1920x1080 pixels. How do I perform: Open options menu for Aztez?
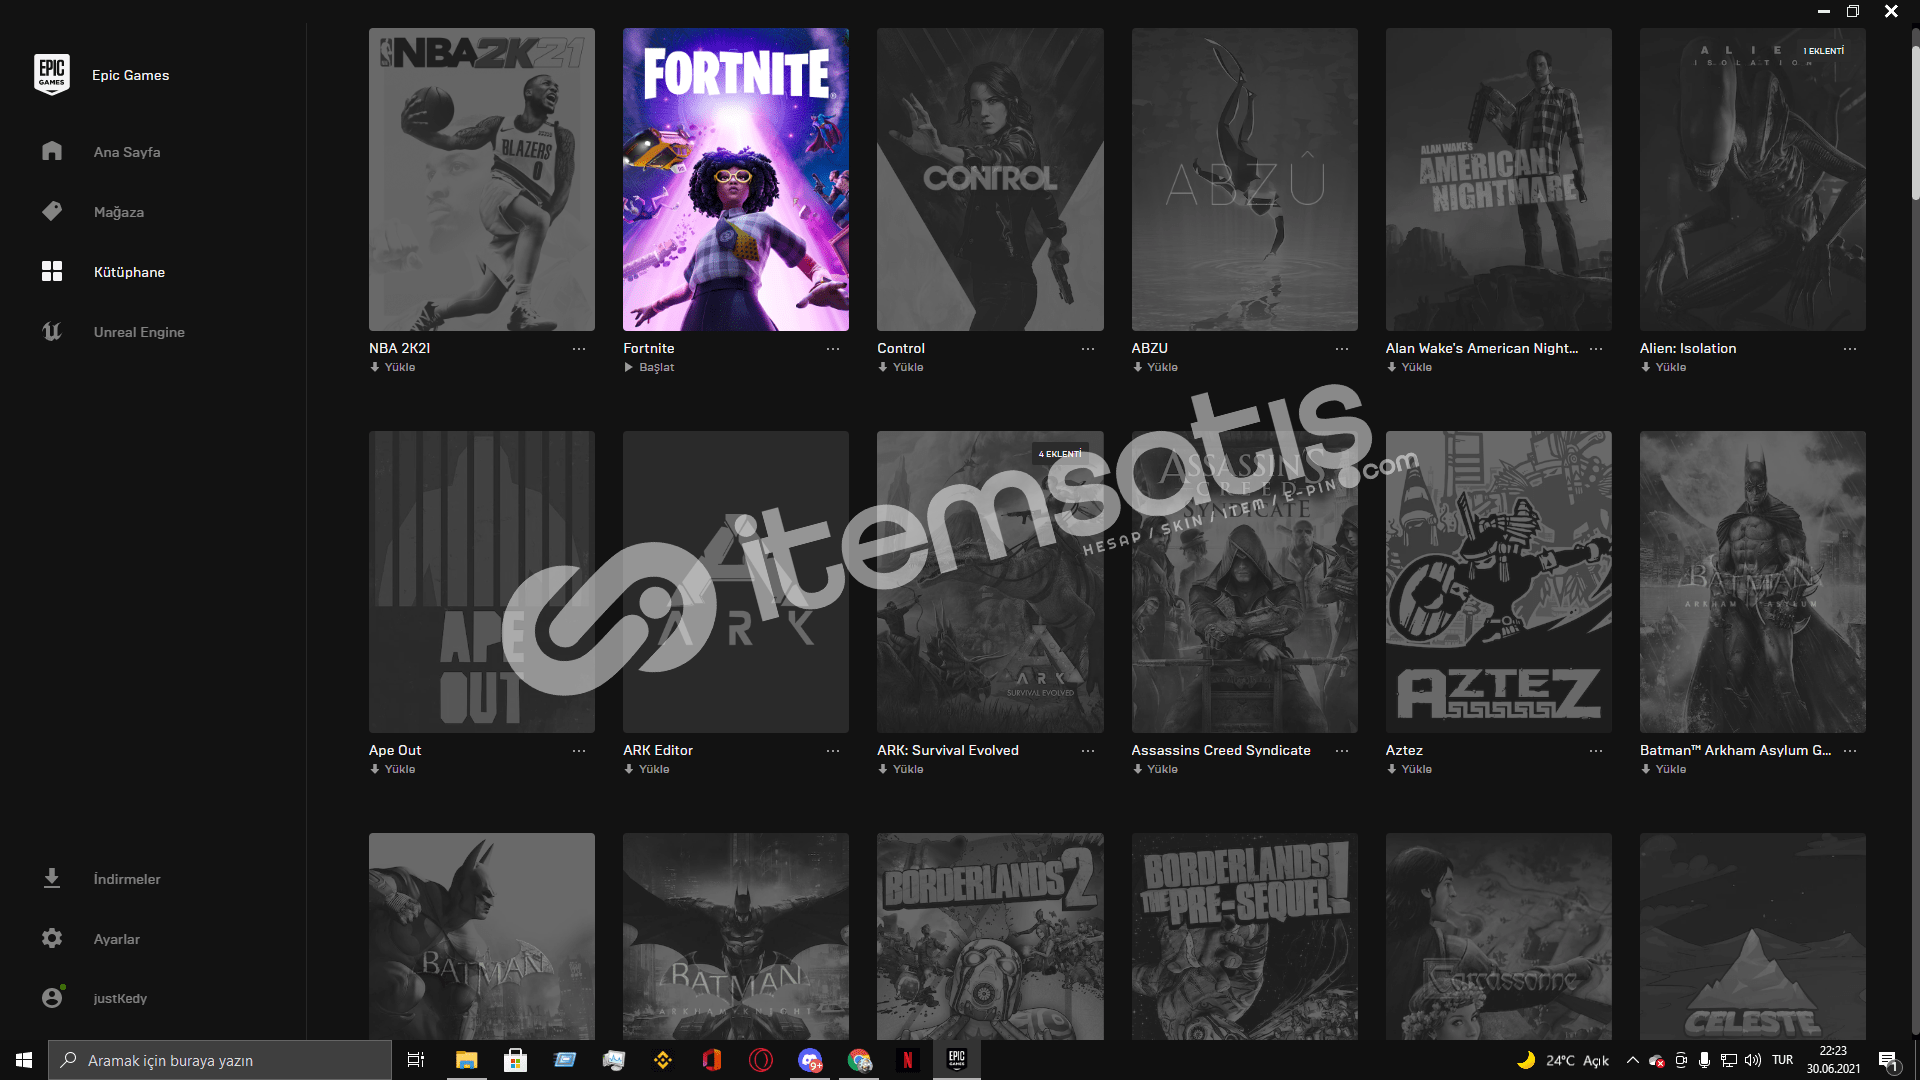[1596, 751]
